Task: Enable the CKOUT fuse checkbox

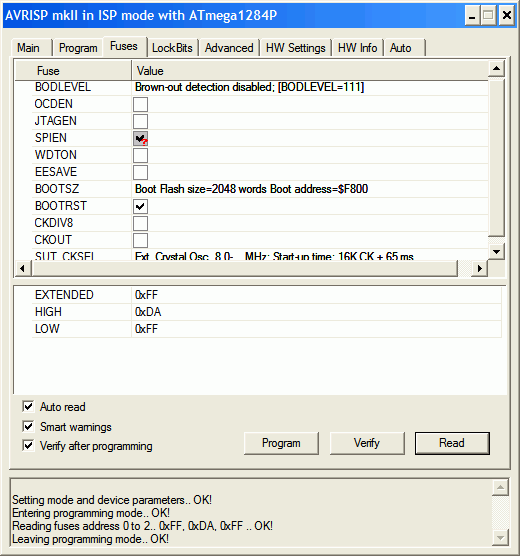Action: pyautogui.click(x=140, y=240)
